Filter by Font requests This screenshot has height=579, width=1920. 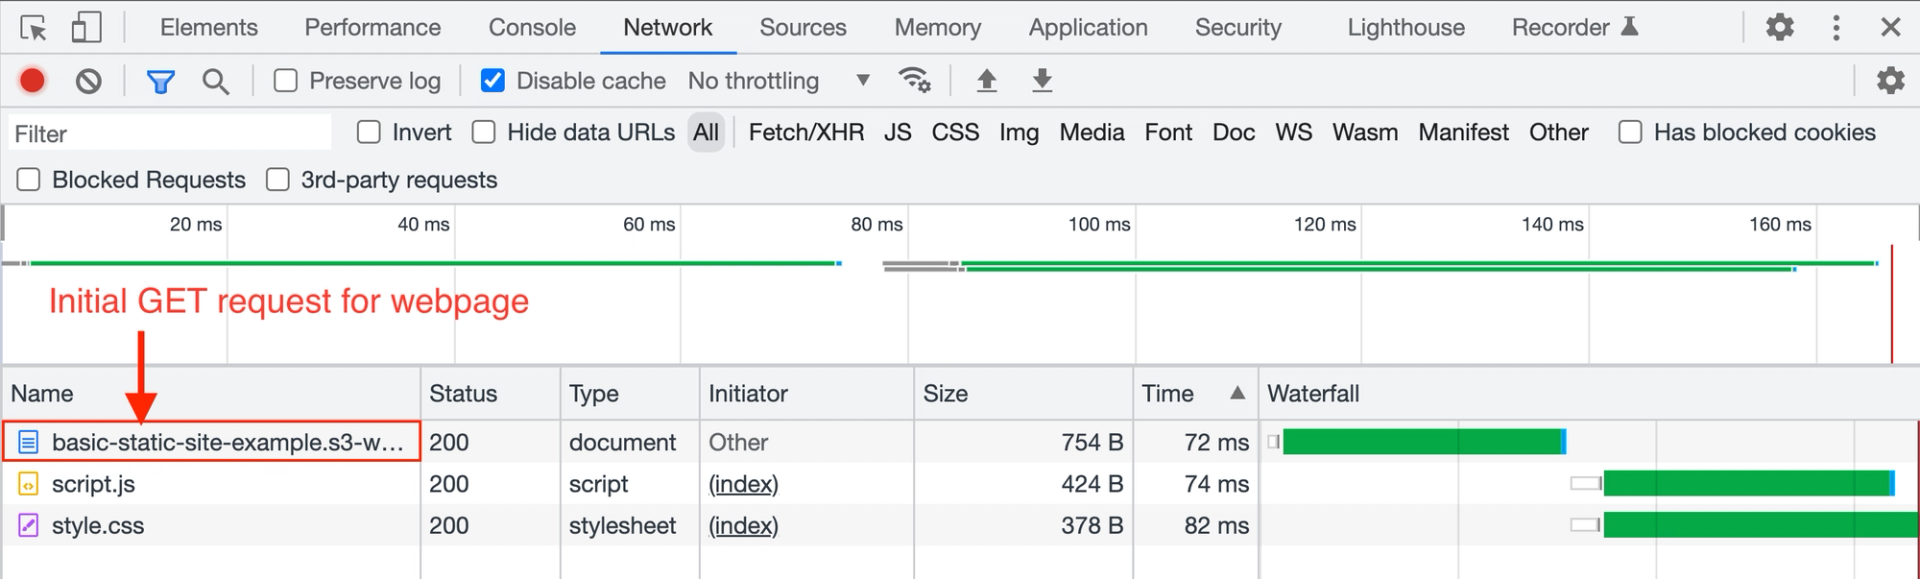point(1168,132)
